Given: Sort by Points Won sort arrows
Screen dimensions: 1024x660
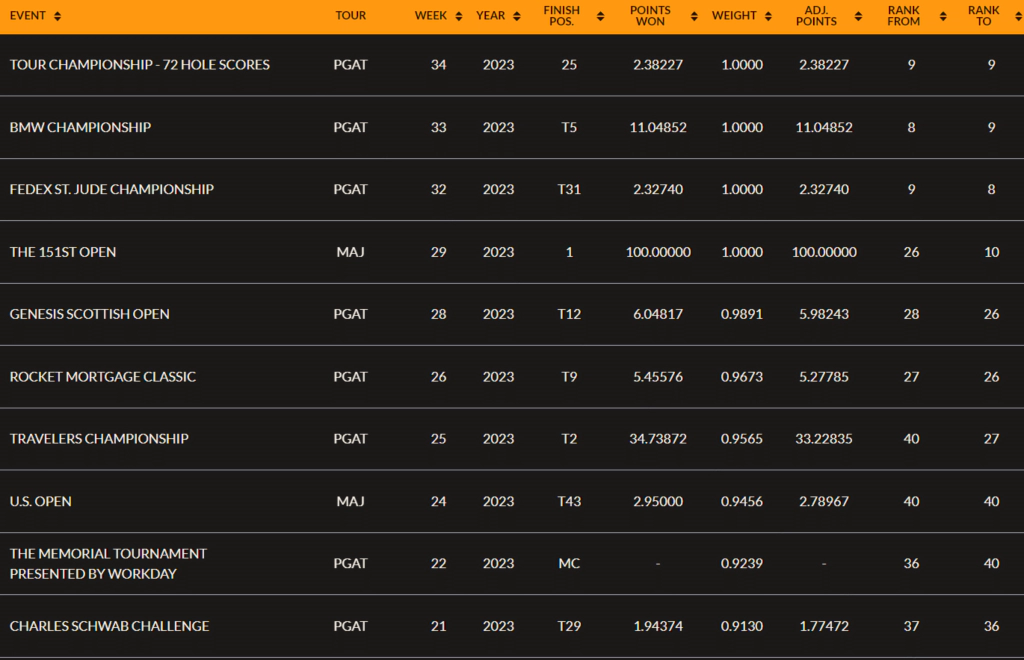Looking at the screenshot, I should (694, 16).
